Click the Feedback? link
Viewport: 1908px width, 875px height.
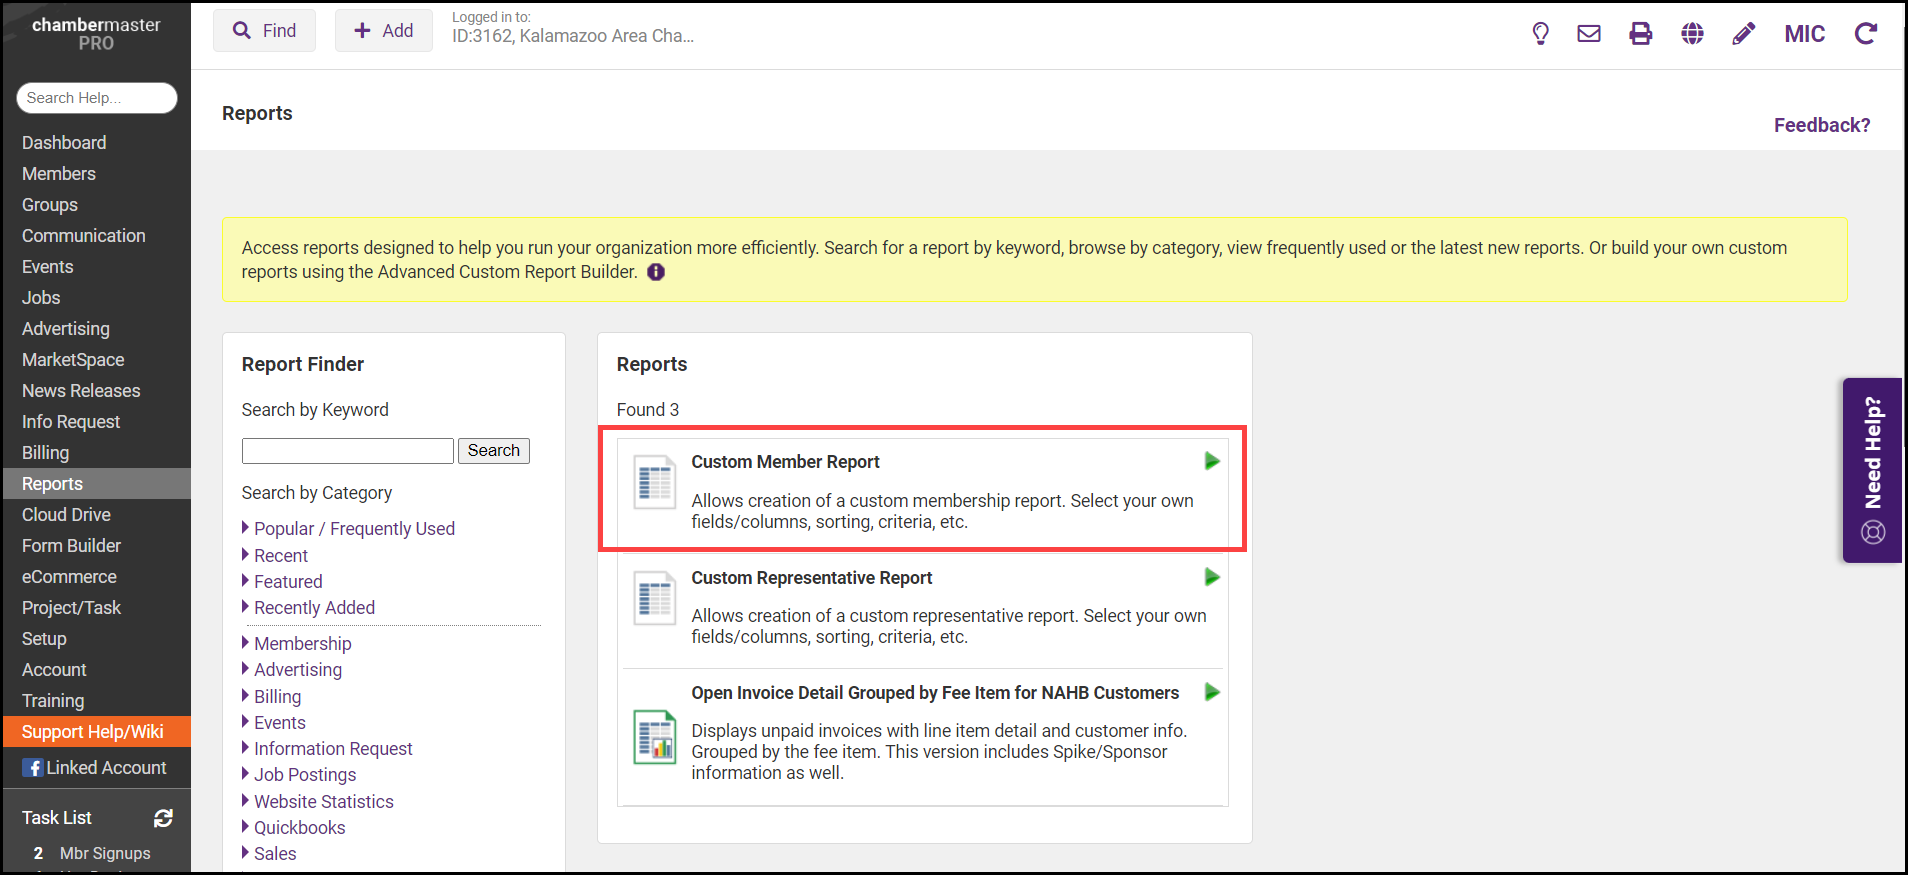pyautogui.click(x=1821, y=125)
